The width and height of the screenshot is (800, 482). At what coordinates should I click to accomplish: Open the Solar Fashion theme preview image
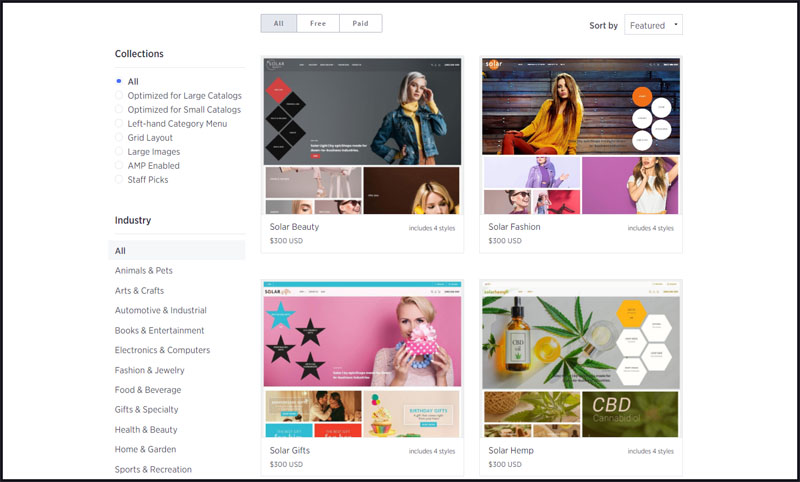click(580, 136)
